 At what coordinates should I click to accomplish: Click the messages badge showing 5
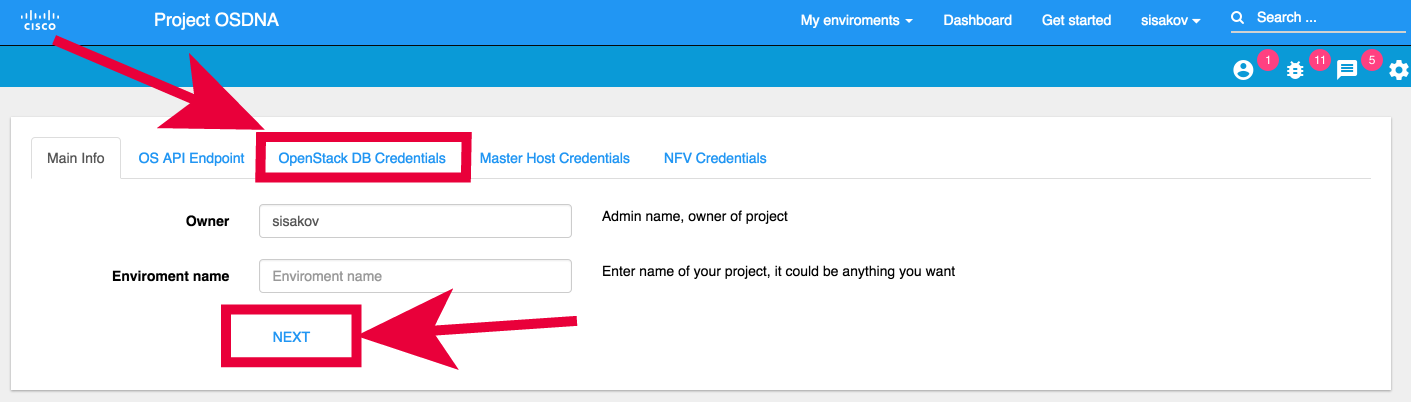(1372, 61)
